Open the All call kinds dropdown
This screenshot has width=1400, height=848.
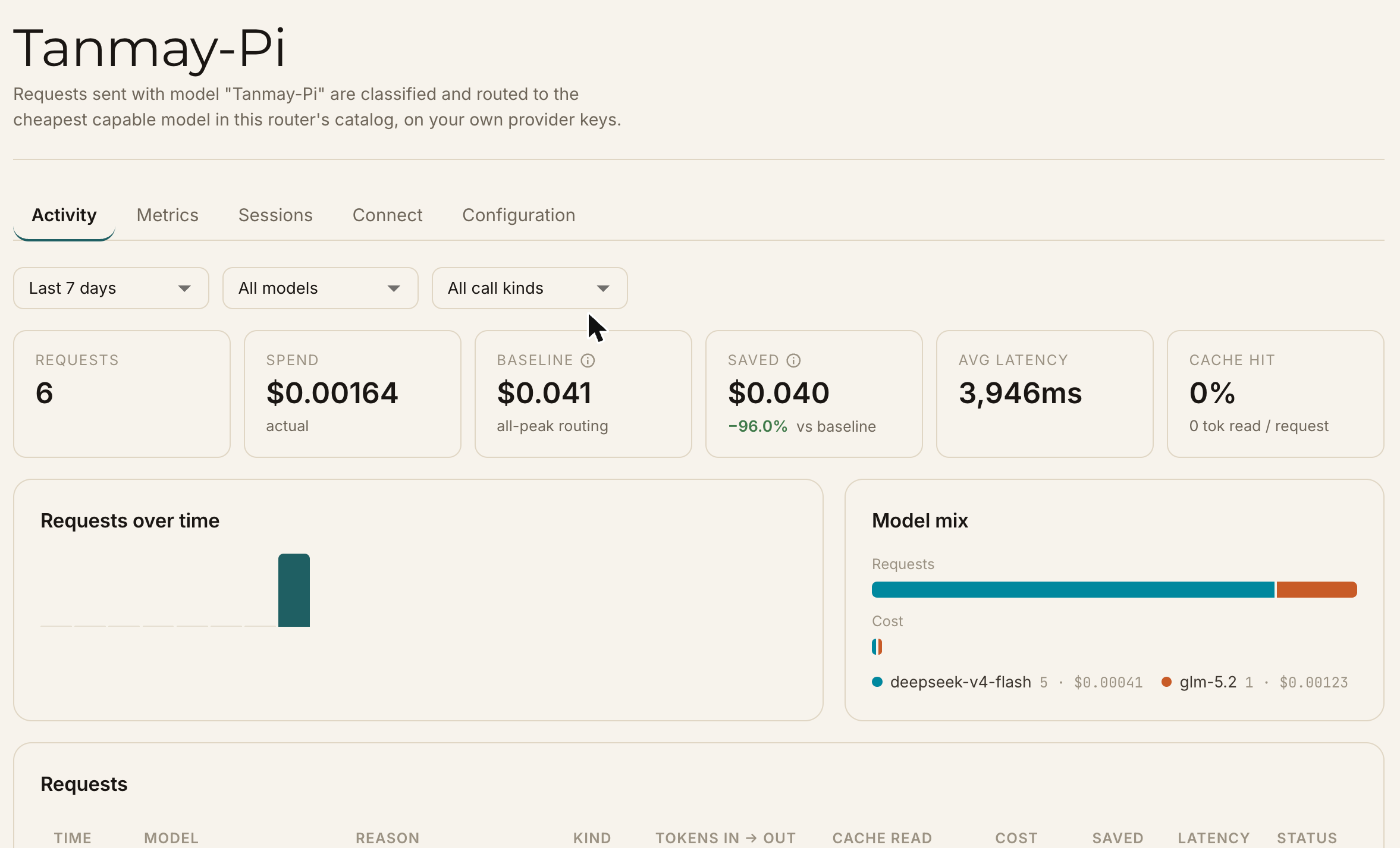coord(530,288)
